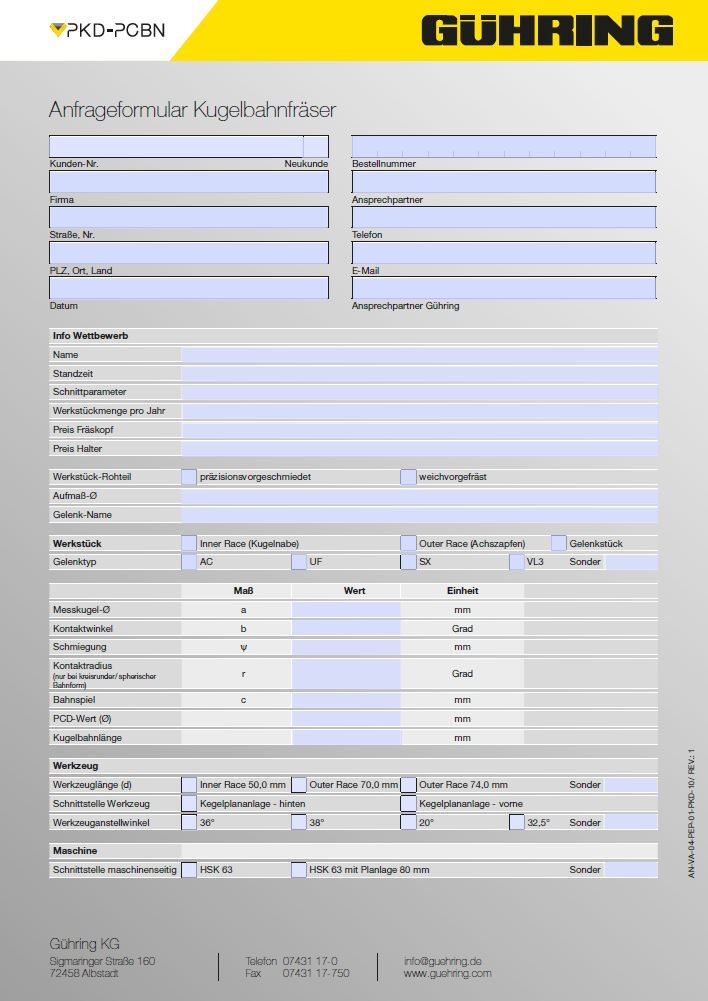Toggle HSK 63 mit Planlage 80 mm

299,870
